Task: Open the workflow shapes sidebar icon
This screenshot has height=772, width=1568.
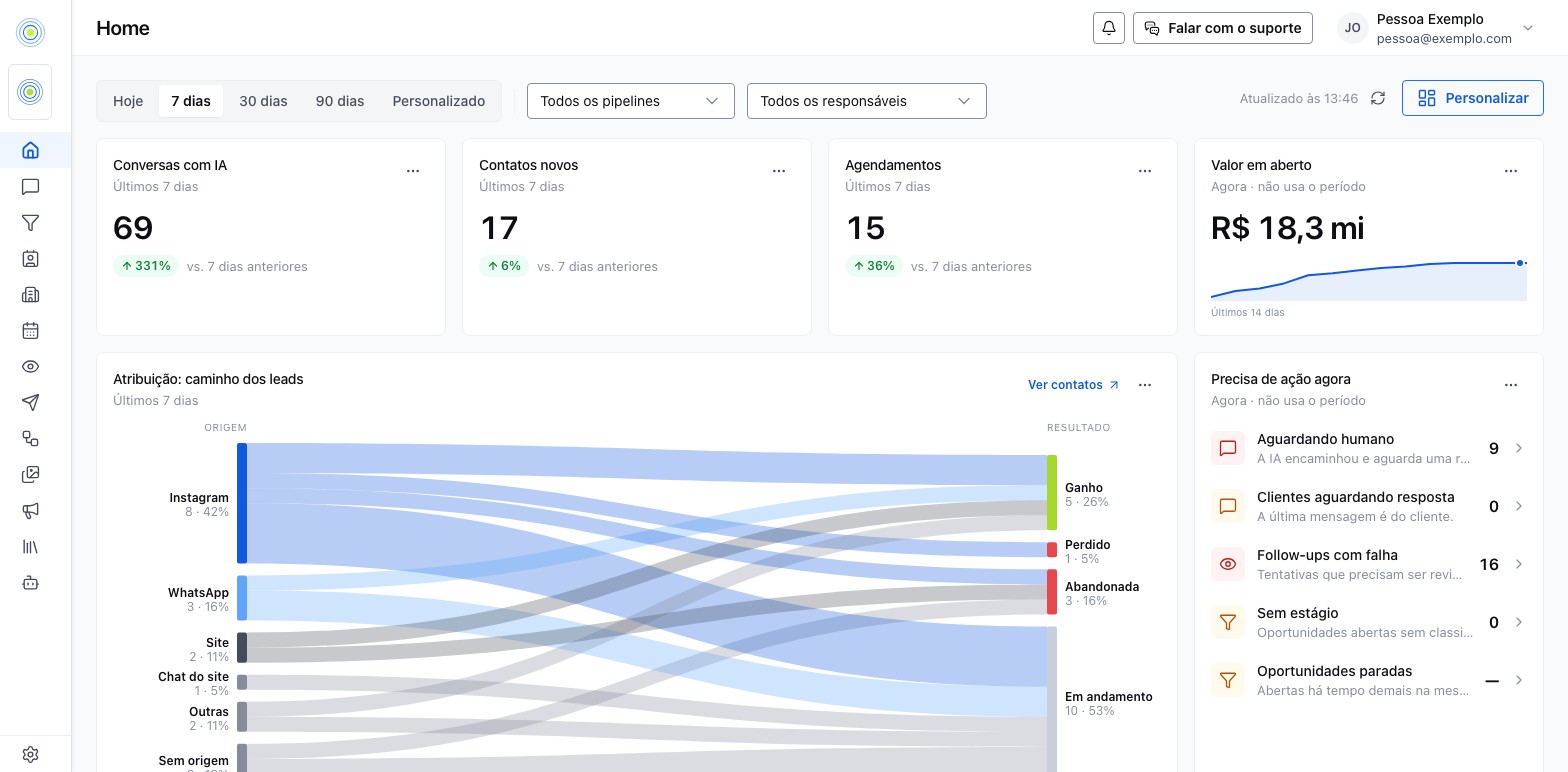Action: pos(30,438)
